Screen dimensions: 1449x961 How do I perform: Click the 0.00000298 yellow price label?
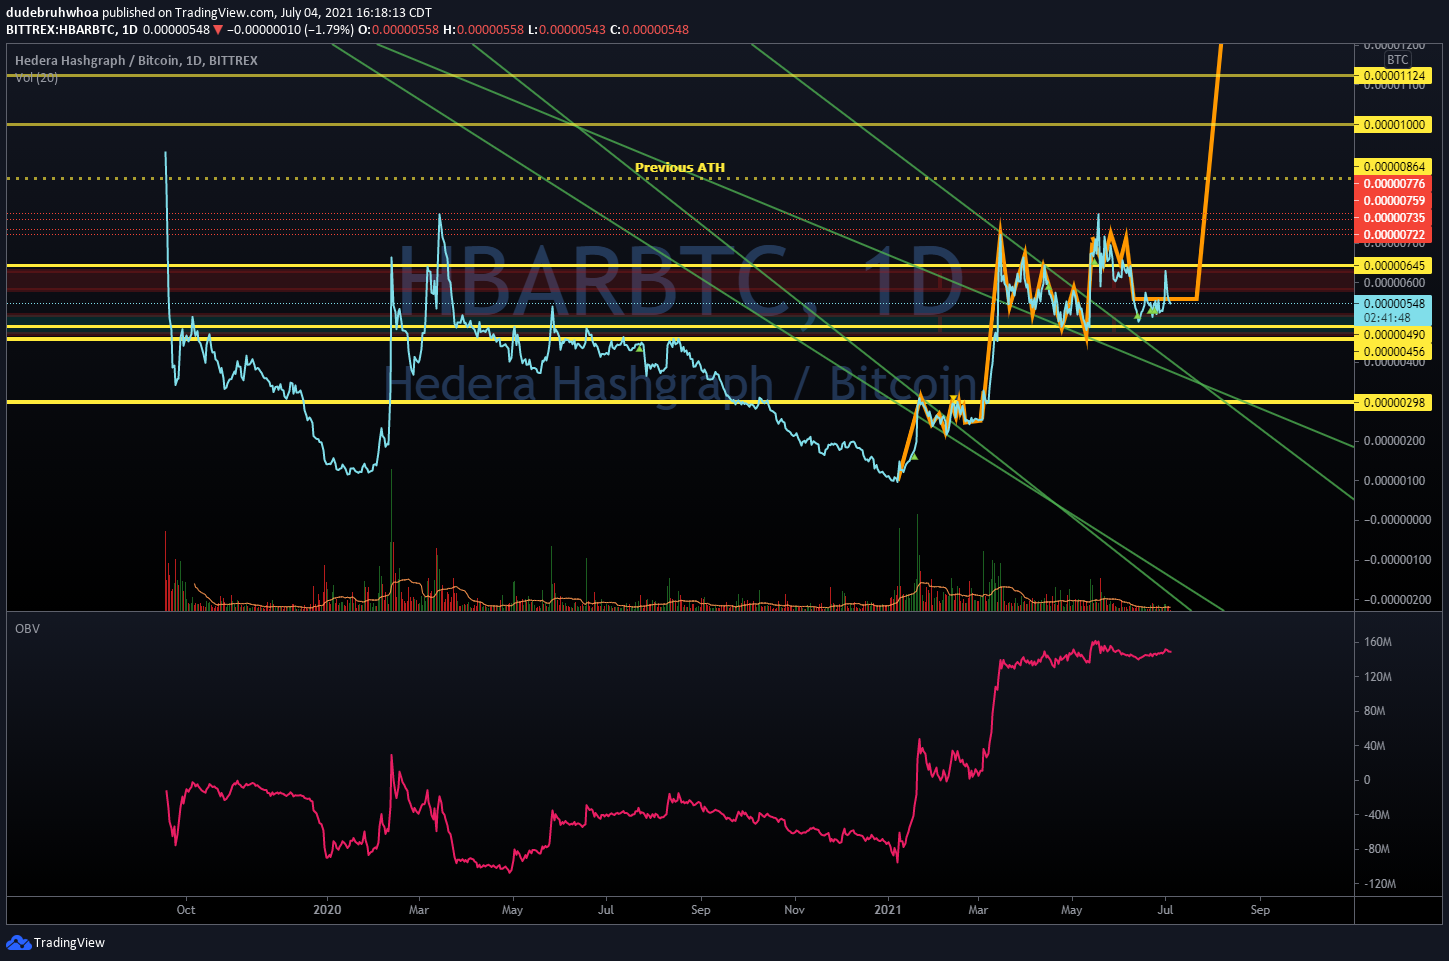1393,403
